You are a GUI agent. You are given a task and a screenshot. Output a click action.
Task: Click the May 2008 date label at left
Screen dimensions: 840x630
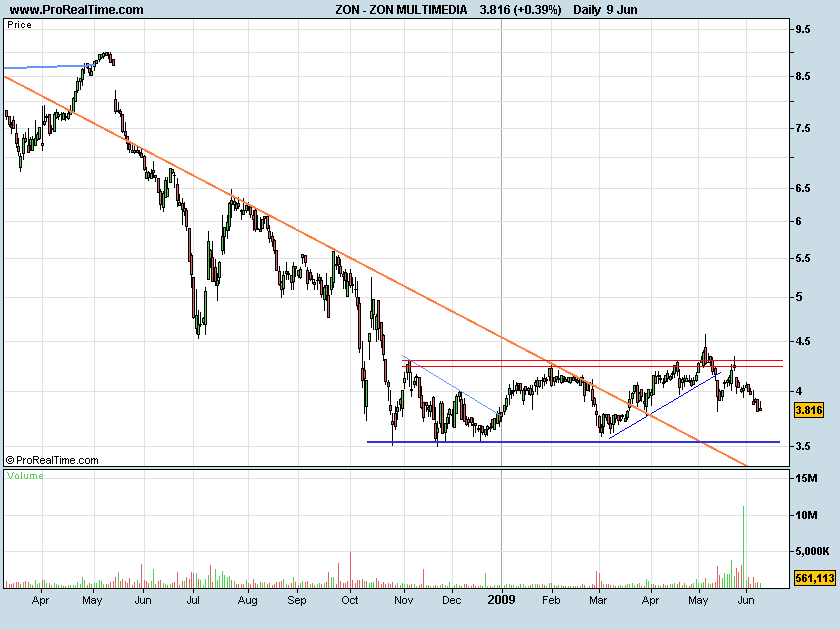point(92,601)
